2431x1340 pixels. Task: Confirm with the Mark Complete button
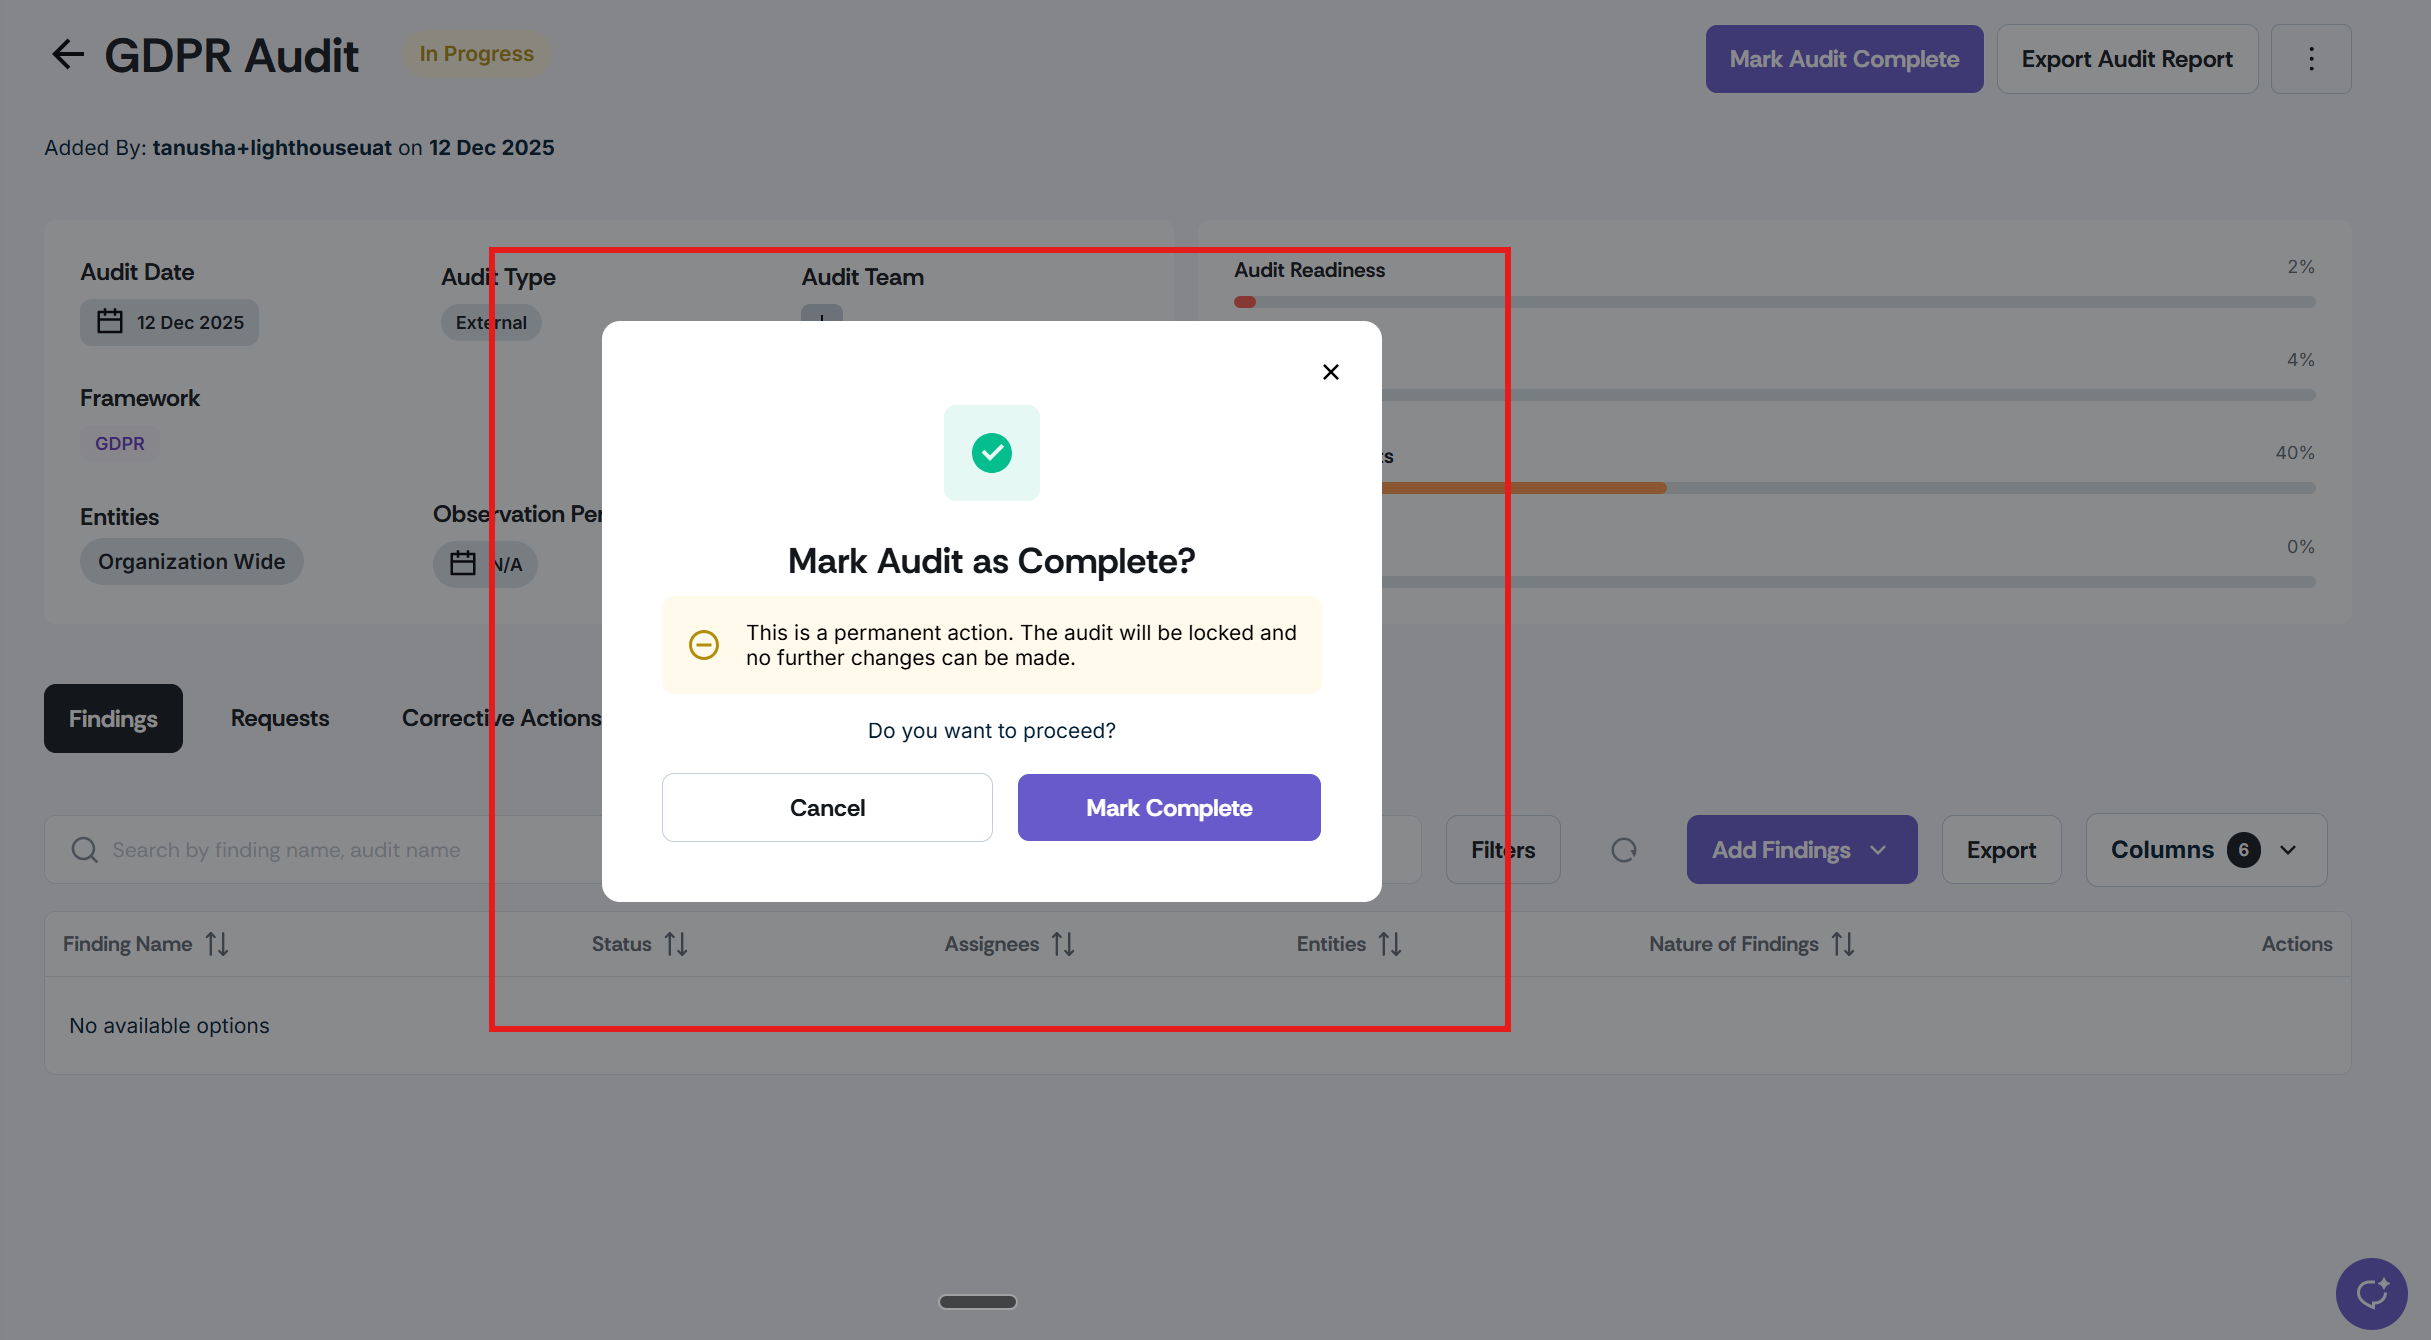pos(1168,808)
